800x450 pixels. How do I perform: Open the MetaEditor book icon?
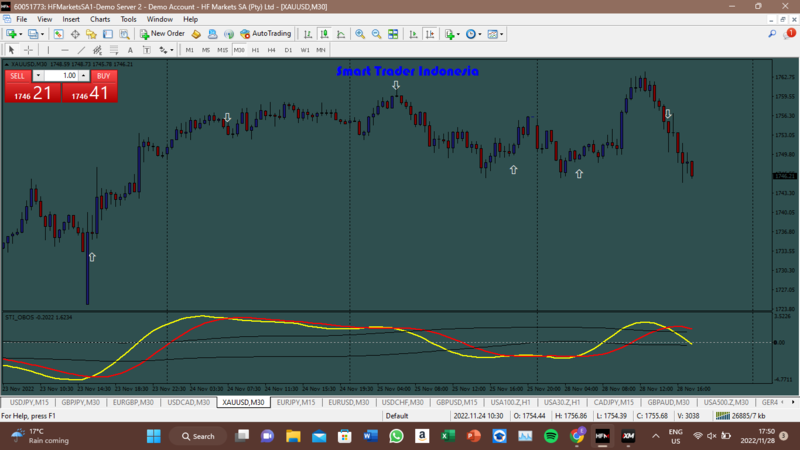[x=196, y=34]
